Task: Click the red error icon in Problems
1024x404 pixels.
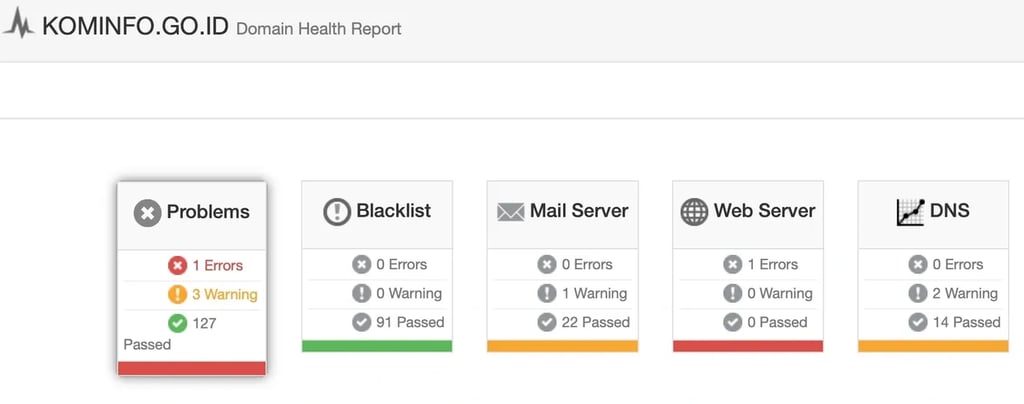Action: point(178,265)
